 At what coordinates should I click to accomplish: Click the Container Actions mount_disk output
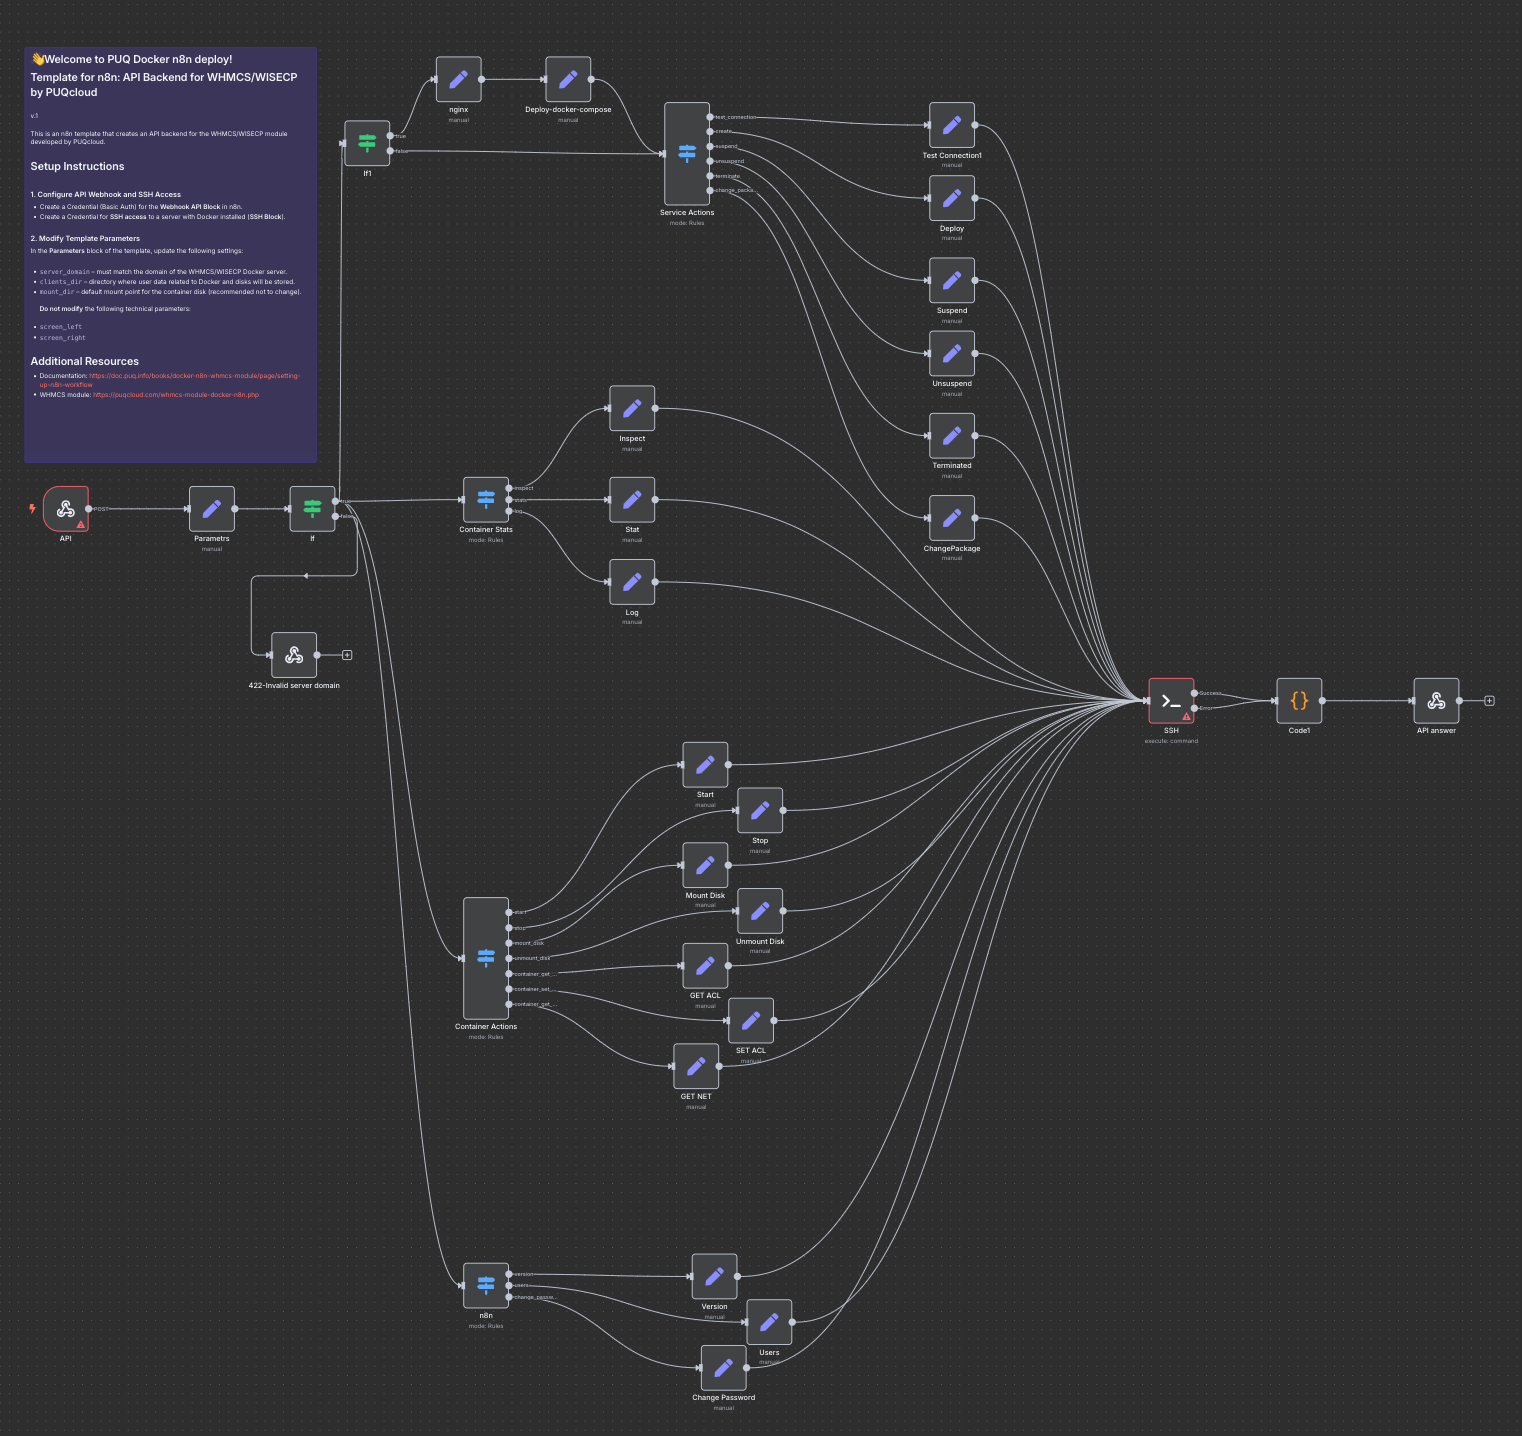pos(509,943)
